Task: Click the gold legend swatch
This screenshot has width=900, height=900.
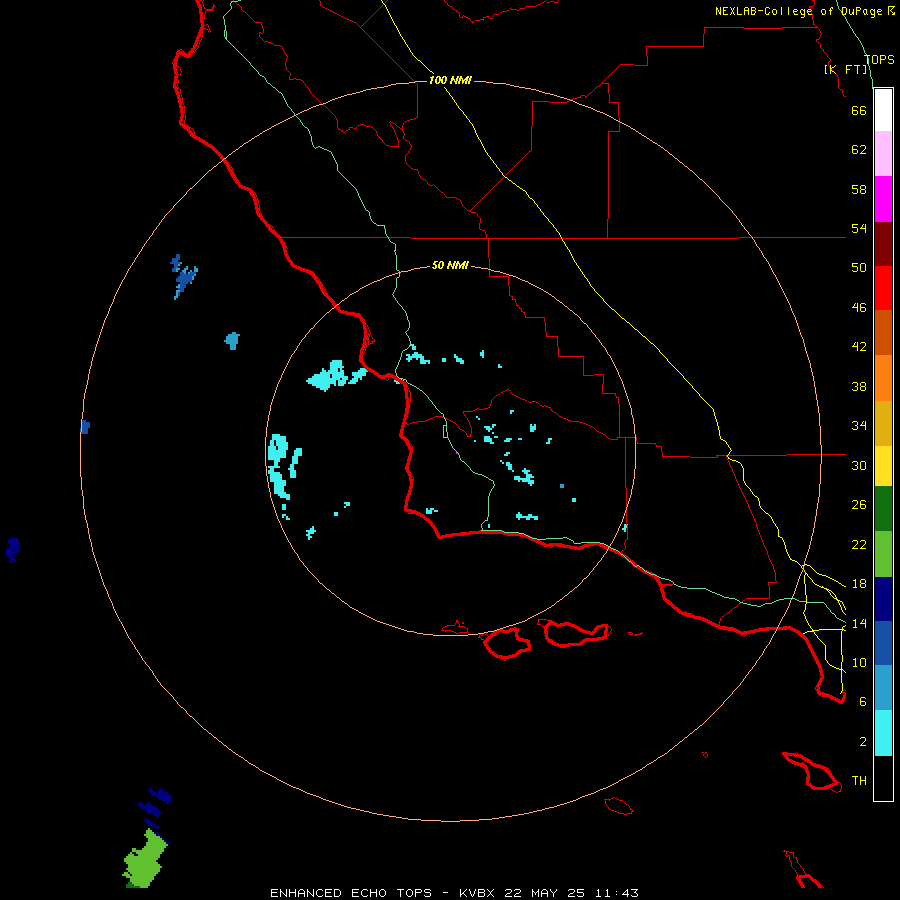Action: point(883,422)
